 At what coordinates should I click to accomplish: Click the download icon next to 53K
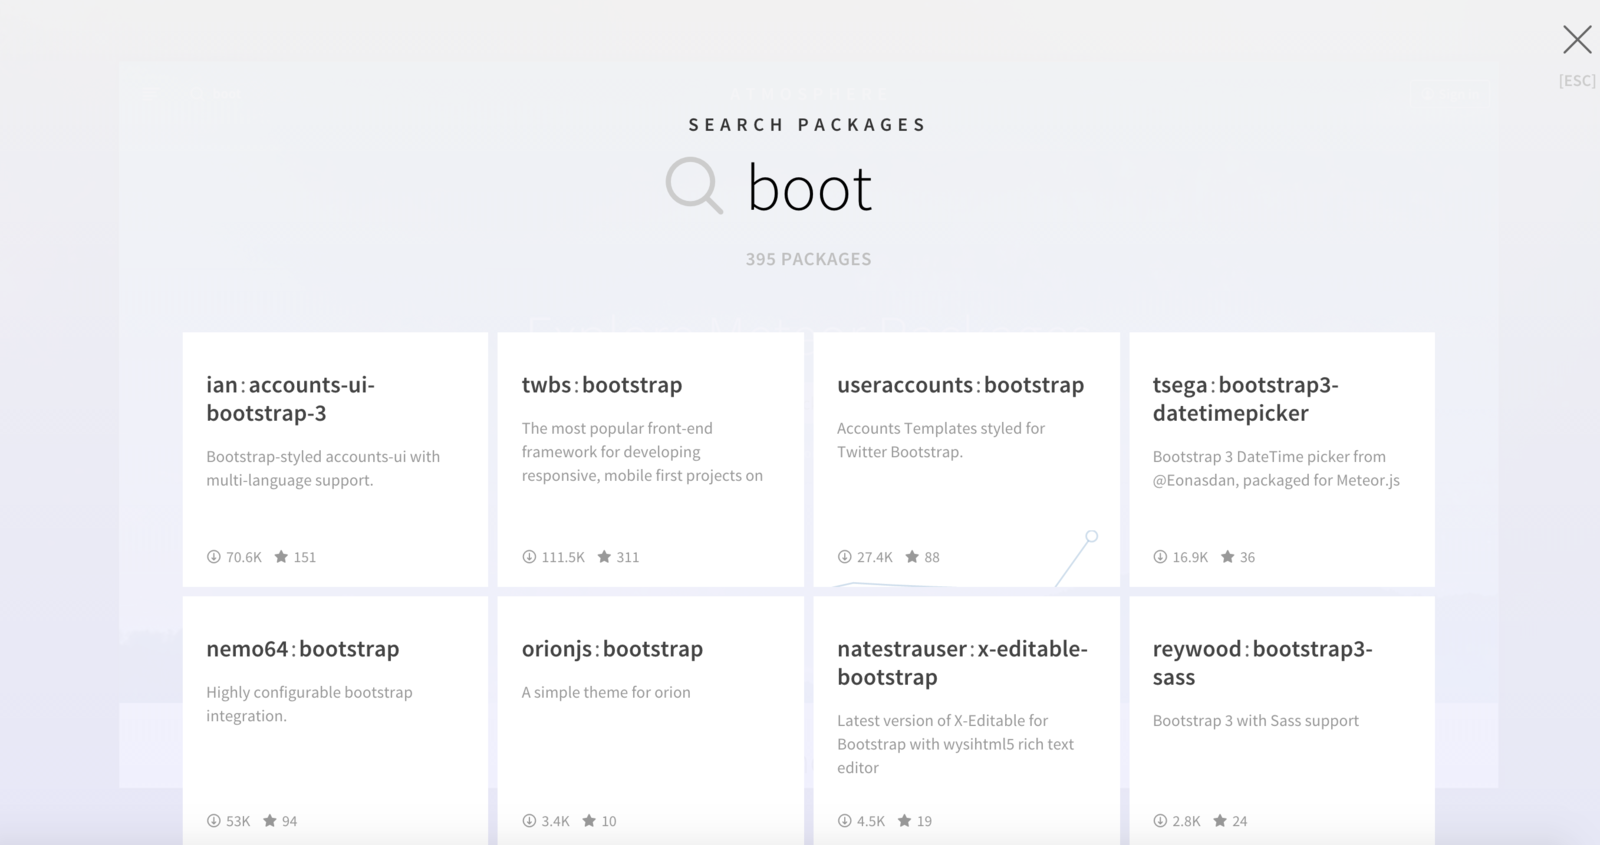coord(213,821)
